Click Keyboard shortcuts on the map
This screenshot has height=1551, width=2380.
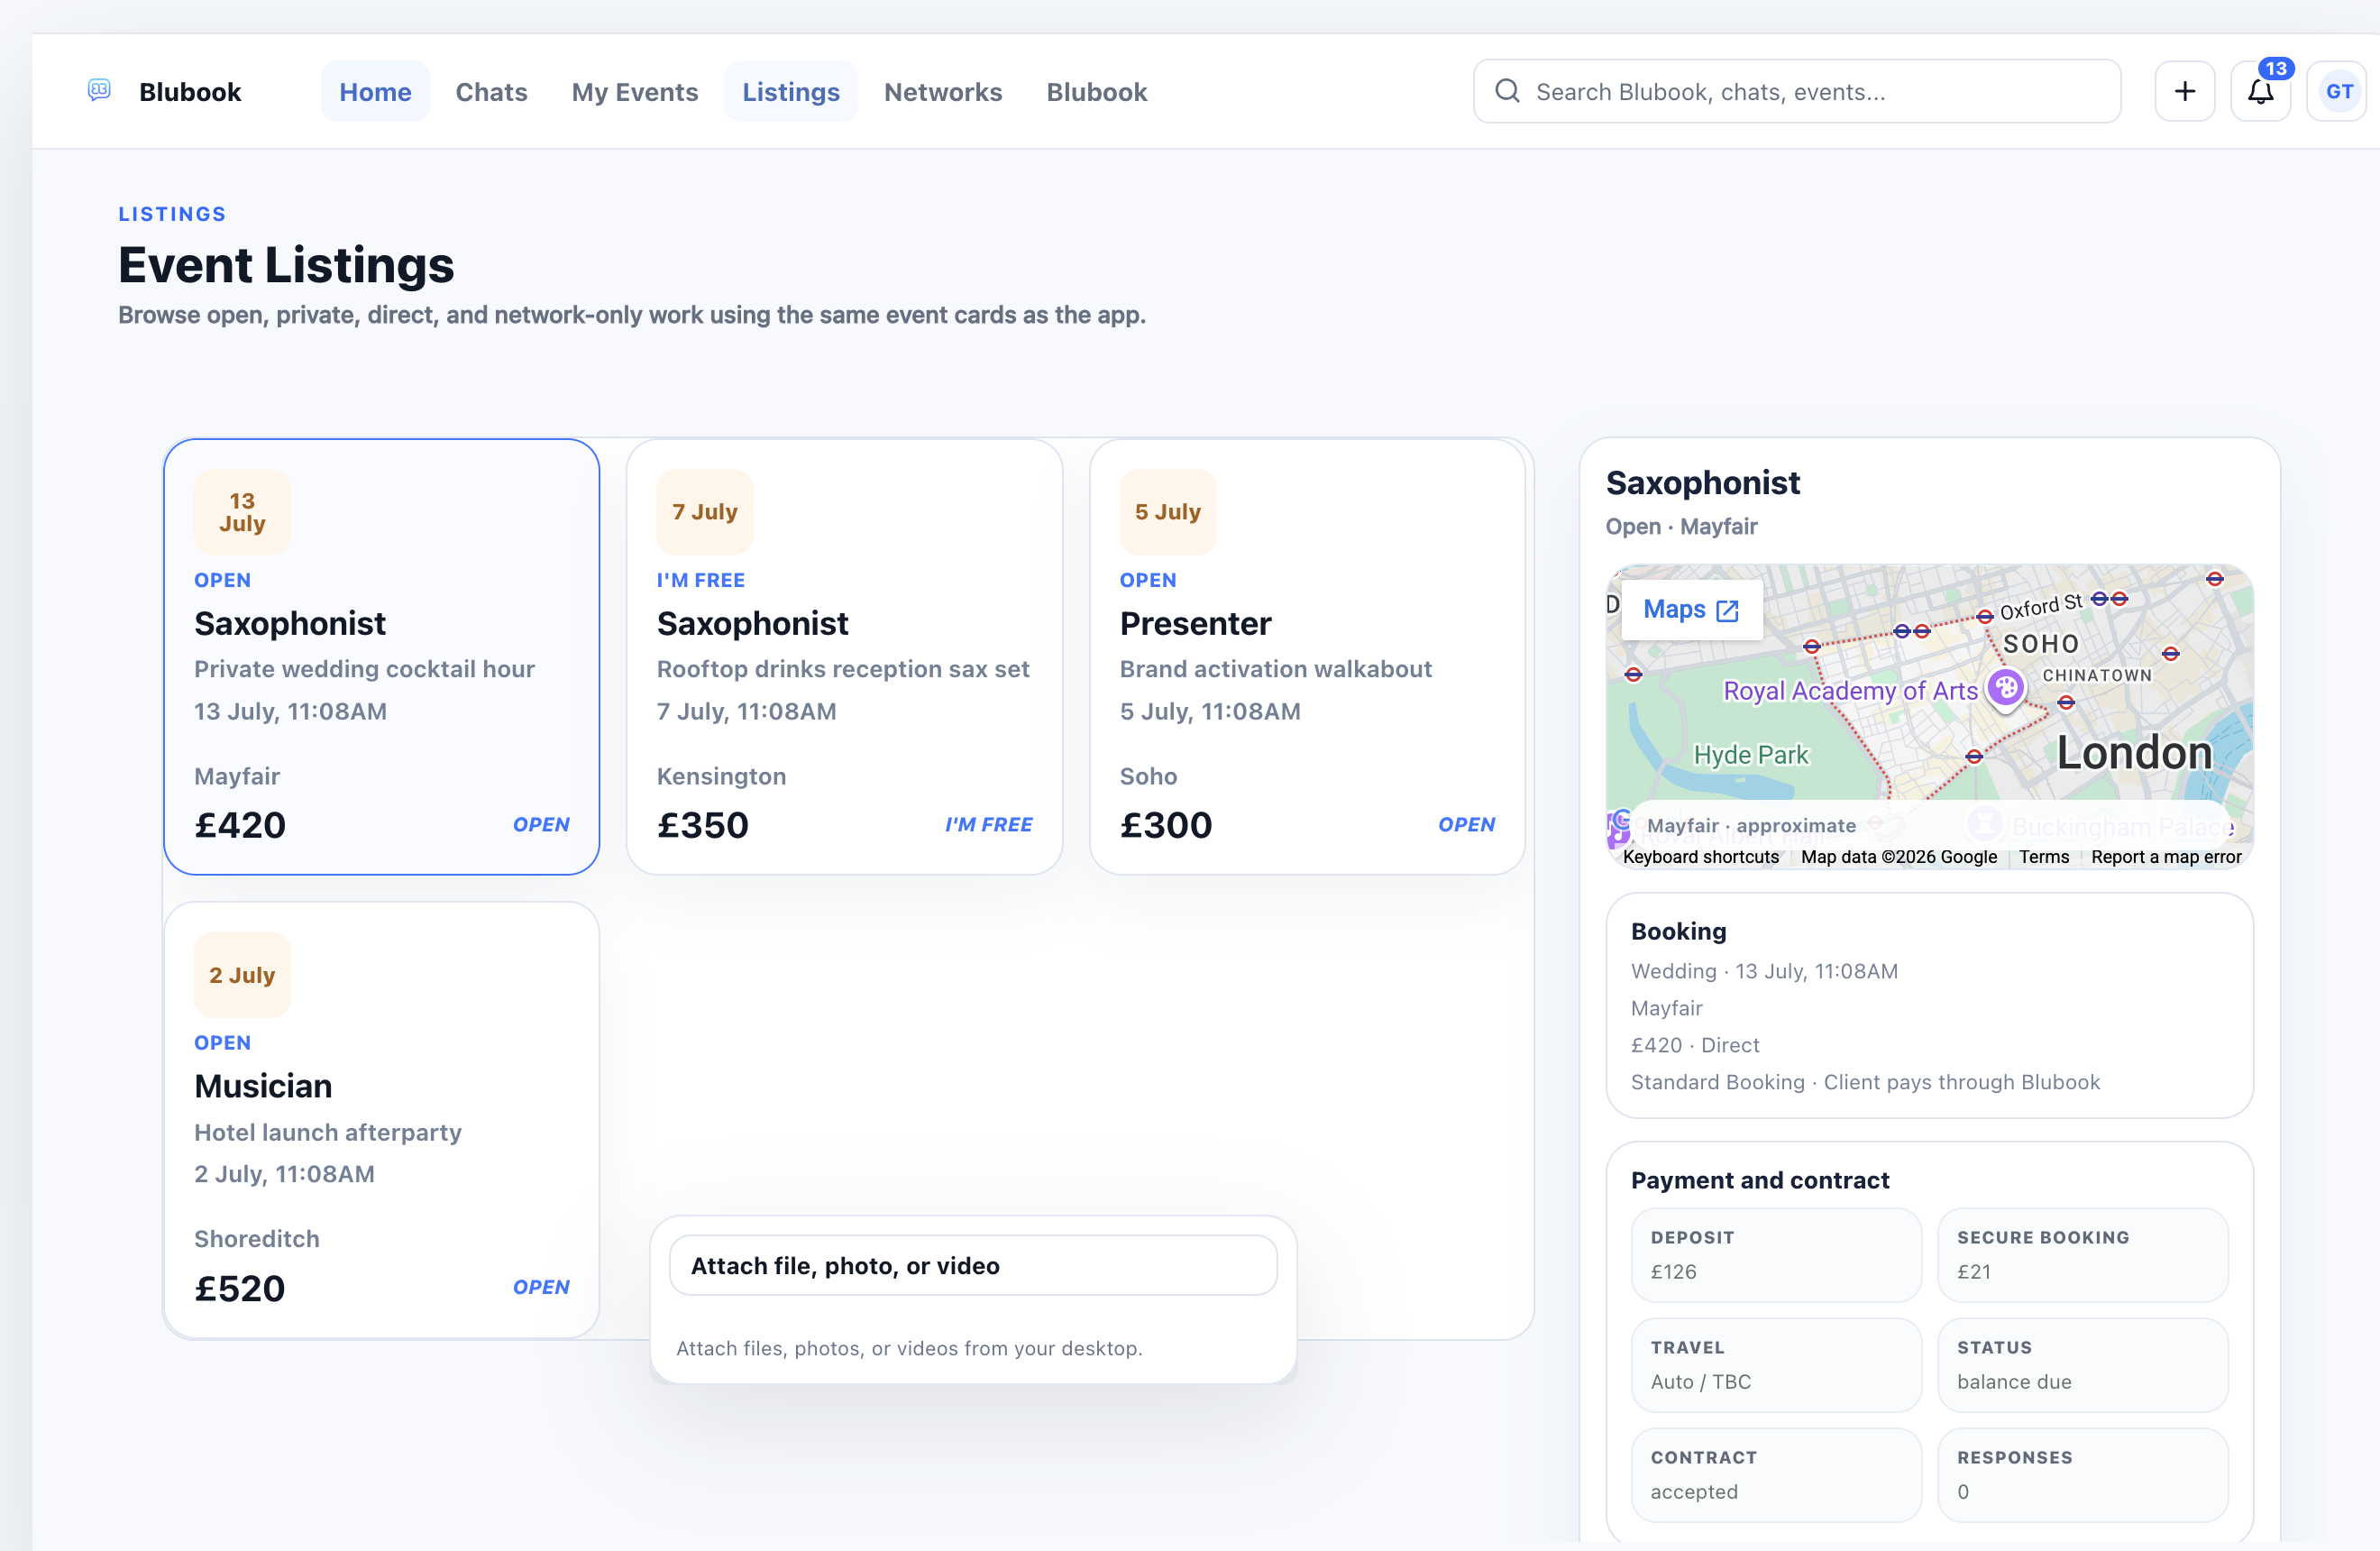tap(1700, 856)
